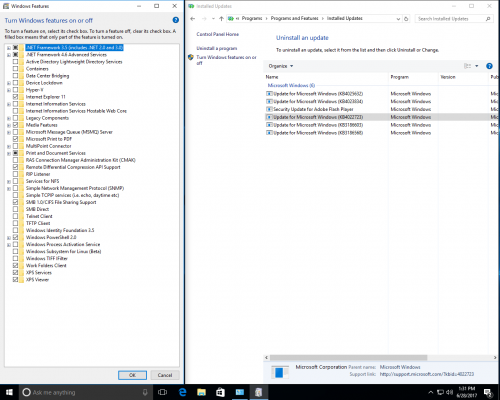Screen dimensions: 500x400
Task: Open help in the Windows Features dialog
Action: click(176, 20)
